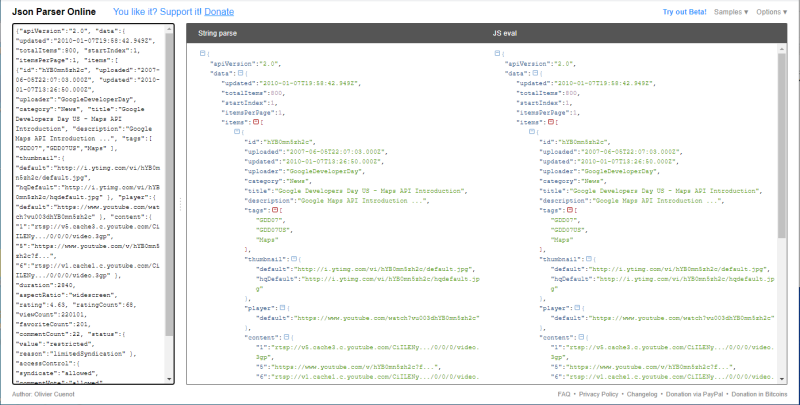Screen dimensions: 800x405
Task: Collapse the "player" object in JS eval
Action: tap(572, 309)
